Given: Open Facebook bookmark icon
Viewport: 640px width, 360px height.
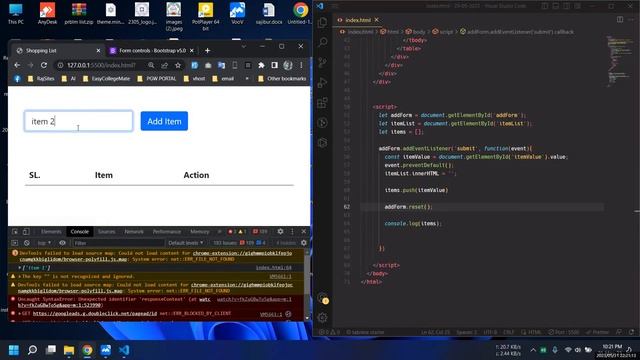Looking at the screenshot, I should 17,79.
